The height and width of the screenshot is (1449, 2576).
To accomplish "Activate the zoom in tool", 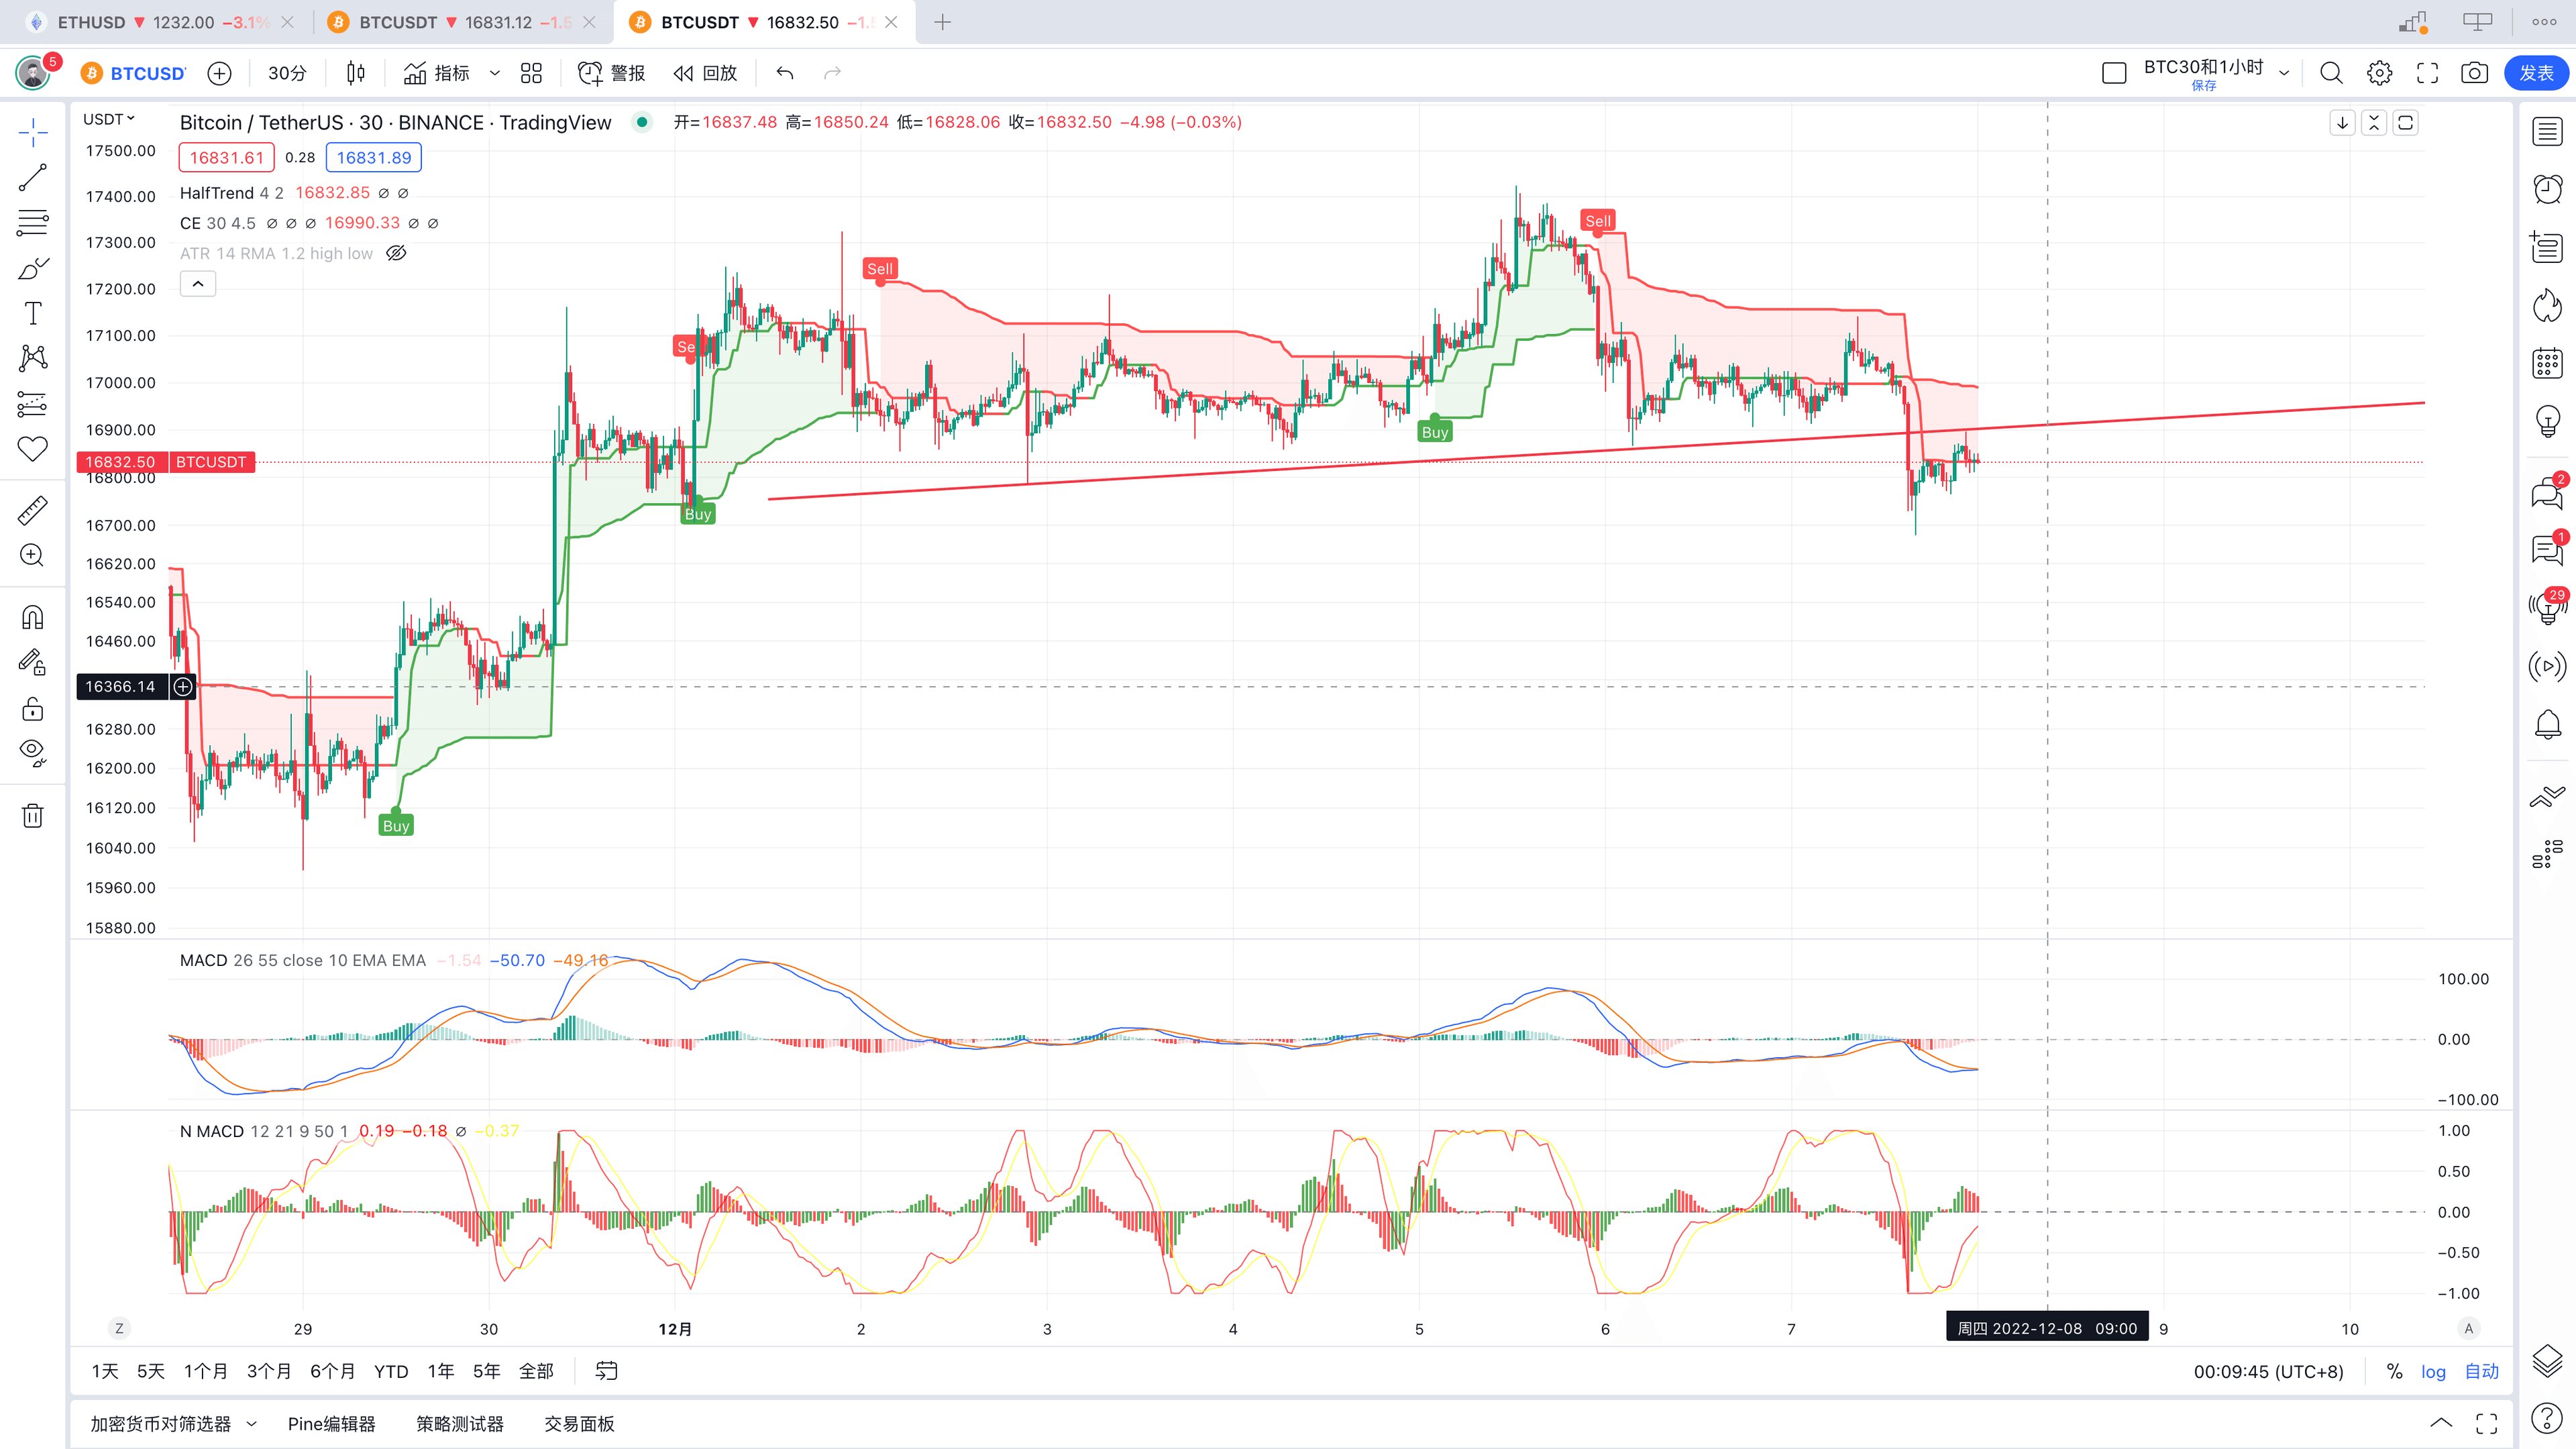I will [33, 555].
